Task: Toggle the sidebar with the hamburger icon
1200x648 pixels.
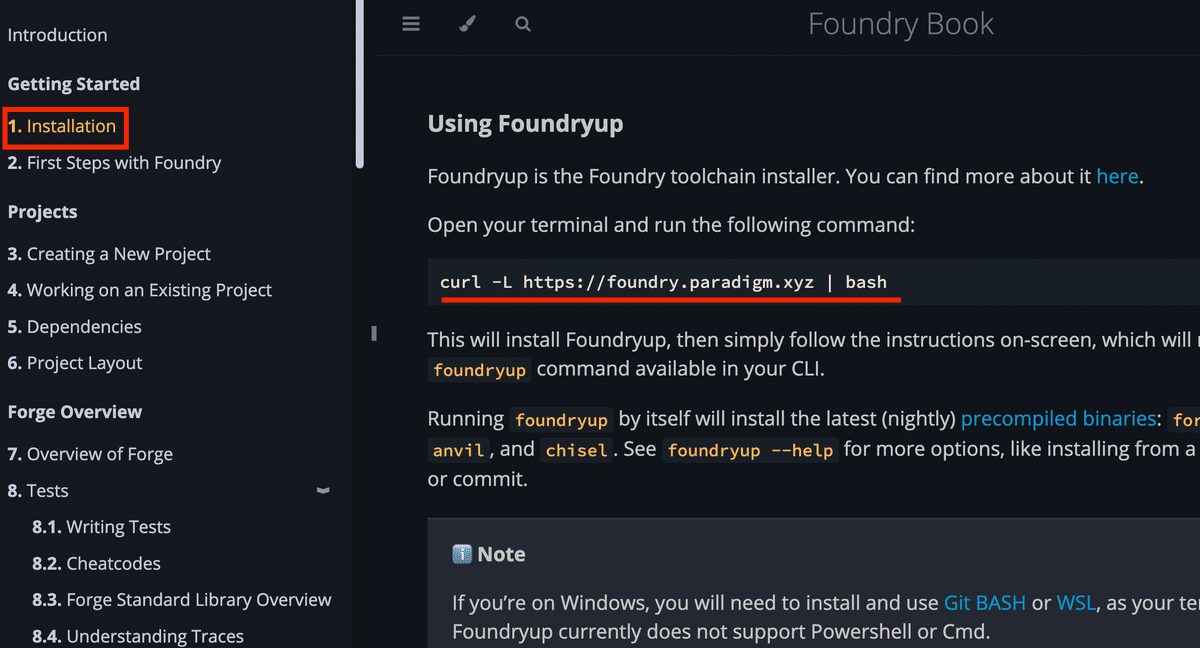Action: (x=411, y=24)
